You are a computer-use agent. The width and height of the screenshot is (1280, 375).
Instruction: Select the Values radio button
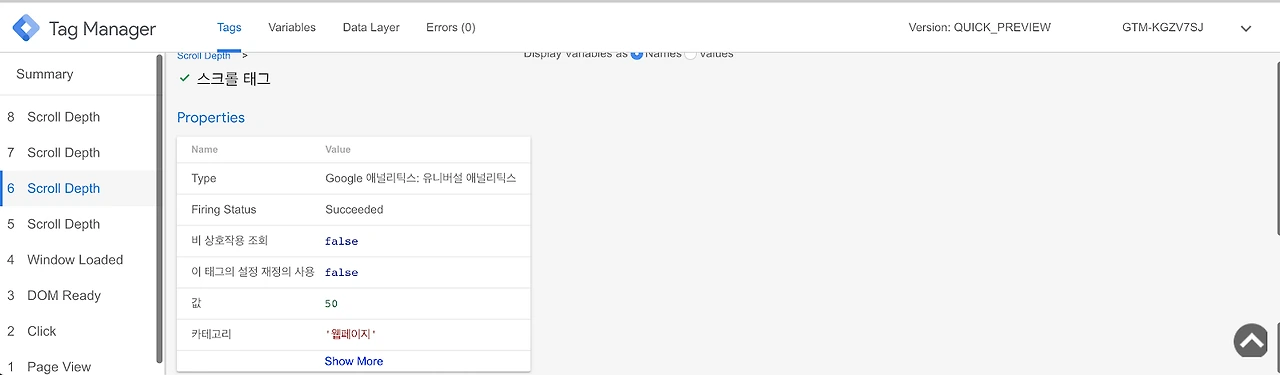(x=690, y=54)
